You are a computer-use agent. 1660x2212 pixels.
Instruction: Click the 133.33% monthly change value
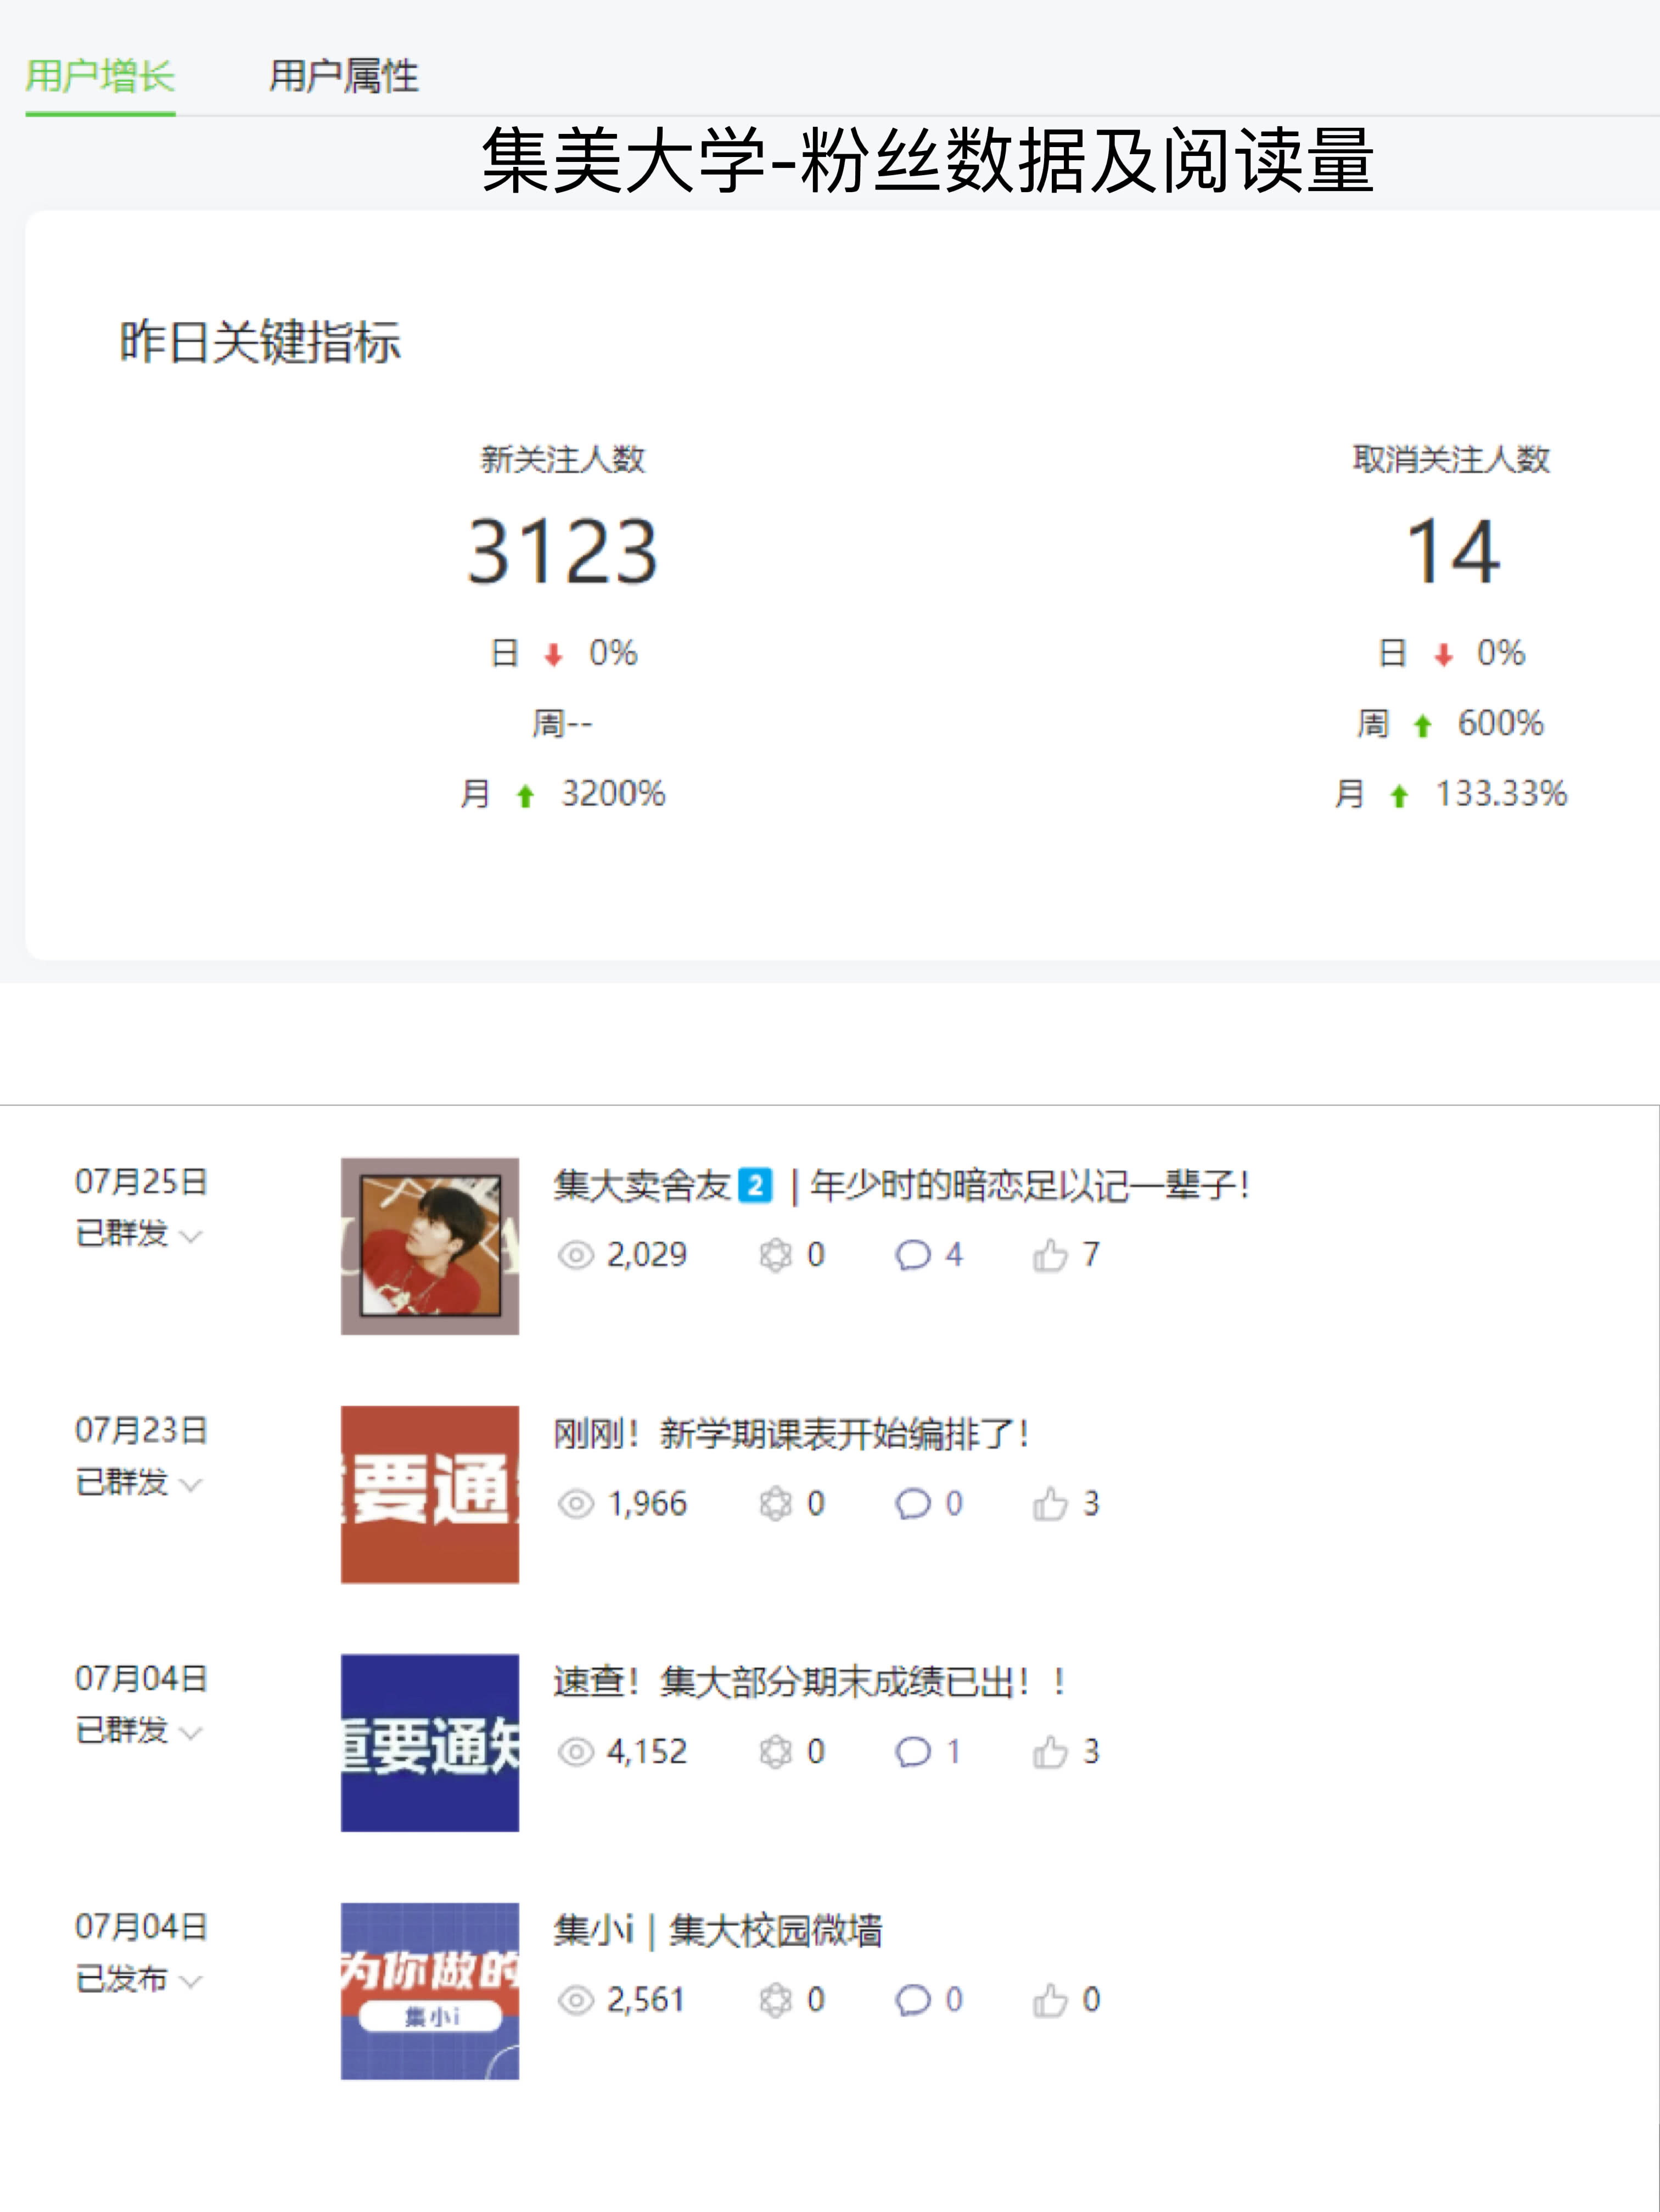click(1502, 794)
